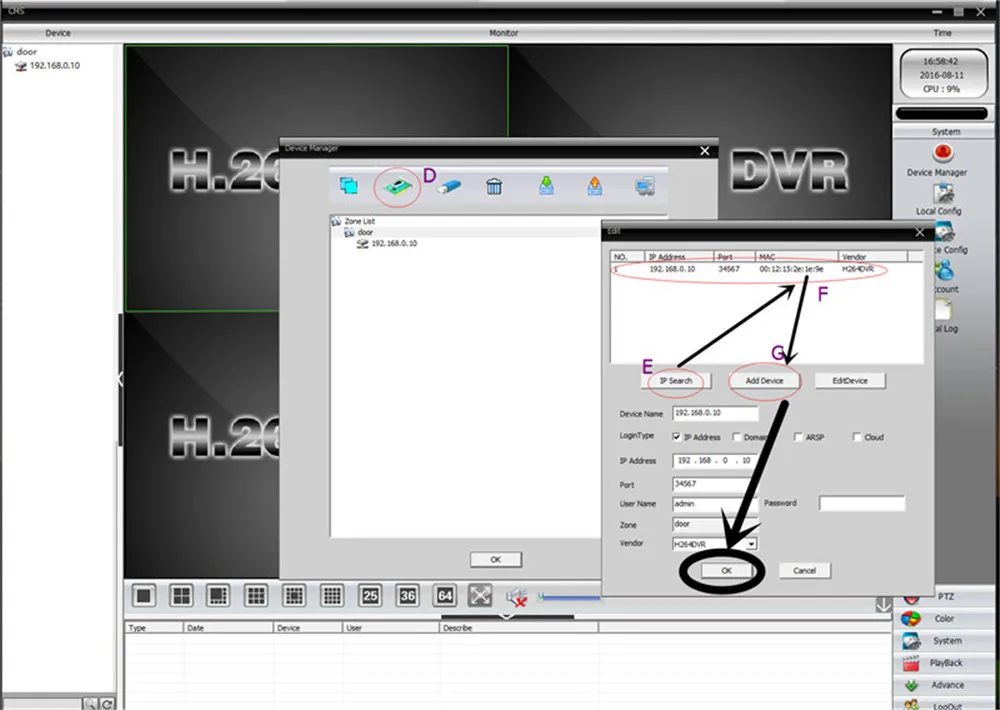The height and width of the screenshot is (710, 1000).
Task: Check the ARSP login type box
Action: click(x=798, y=437)
